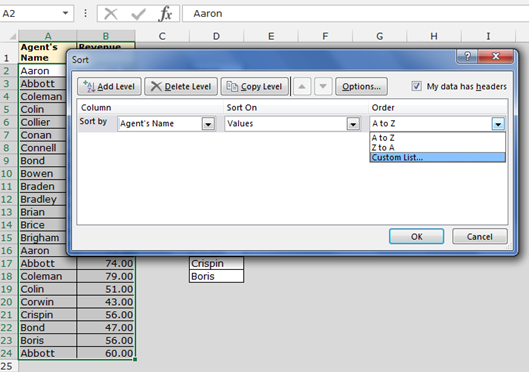Collapse the Order dropdown arrow
The image size is (529, 372).
point(498,124)
